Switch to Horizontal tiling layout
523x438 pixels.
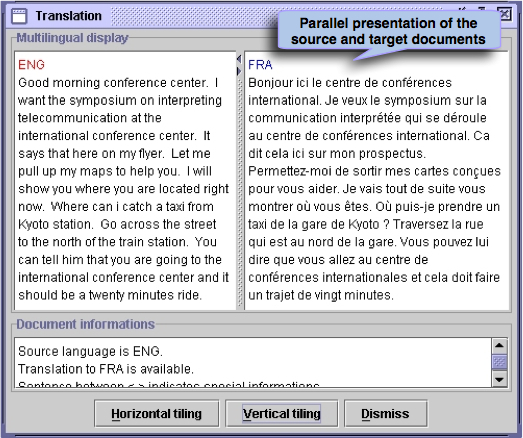pyautogui.click(x=157, y=414)
